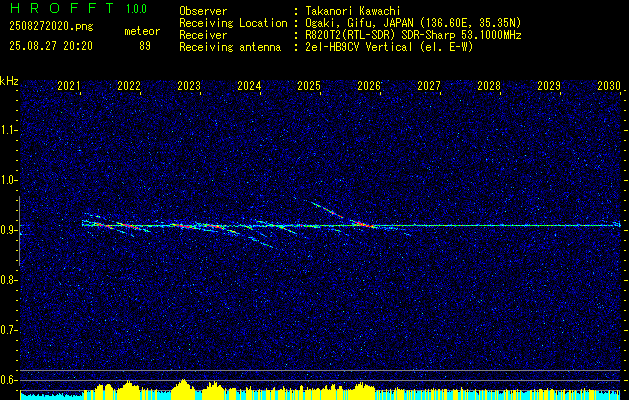The width and height of the screenshot is (629, 400).
Task: Click the 2028 time axis label
Action: coord(489,86)
